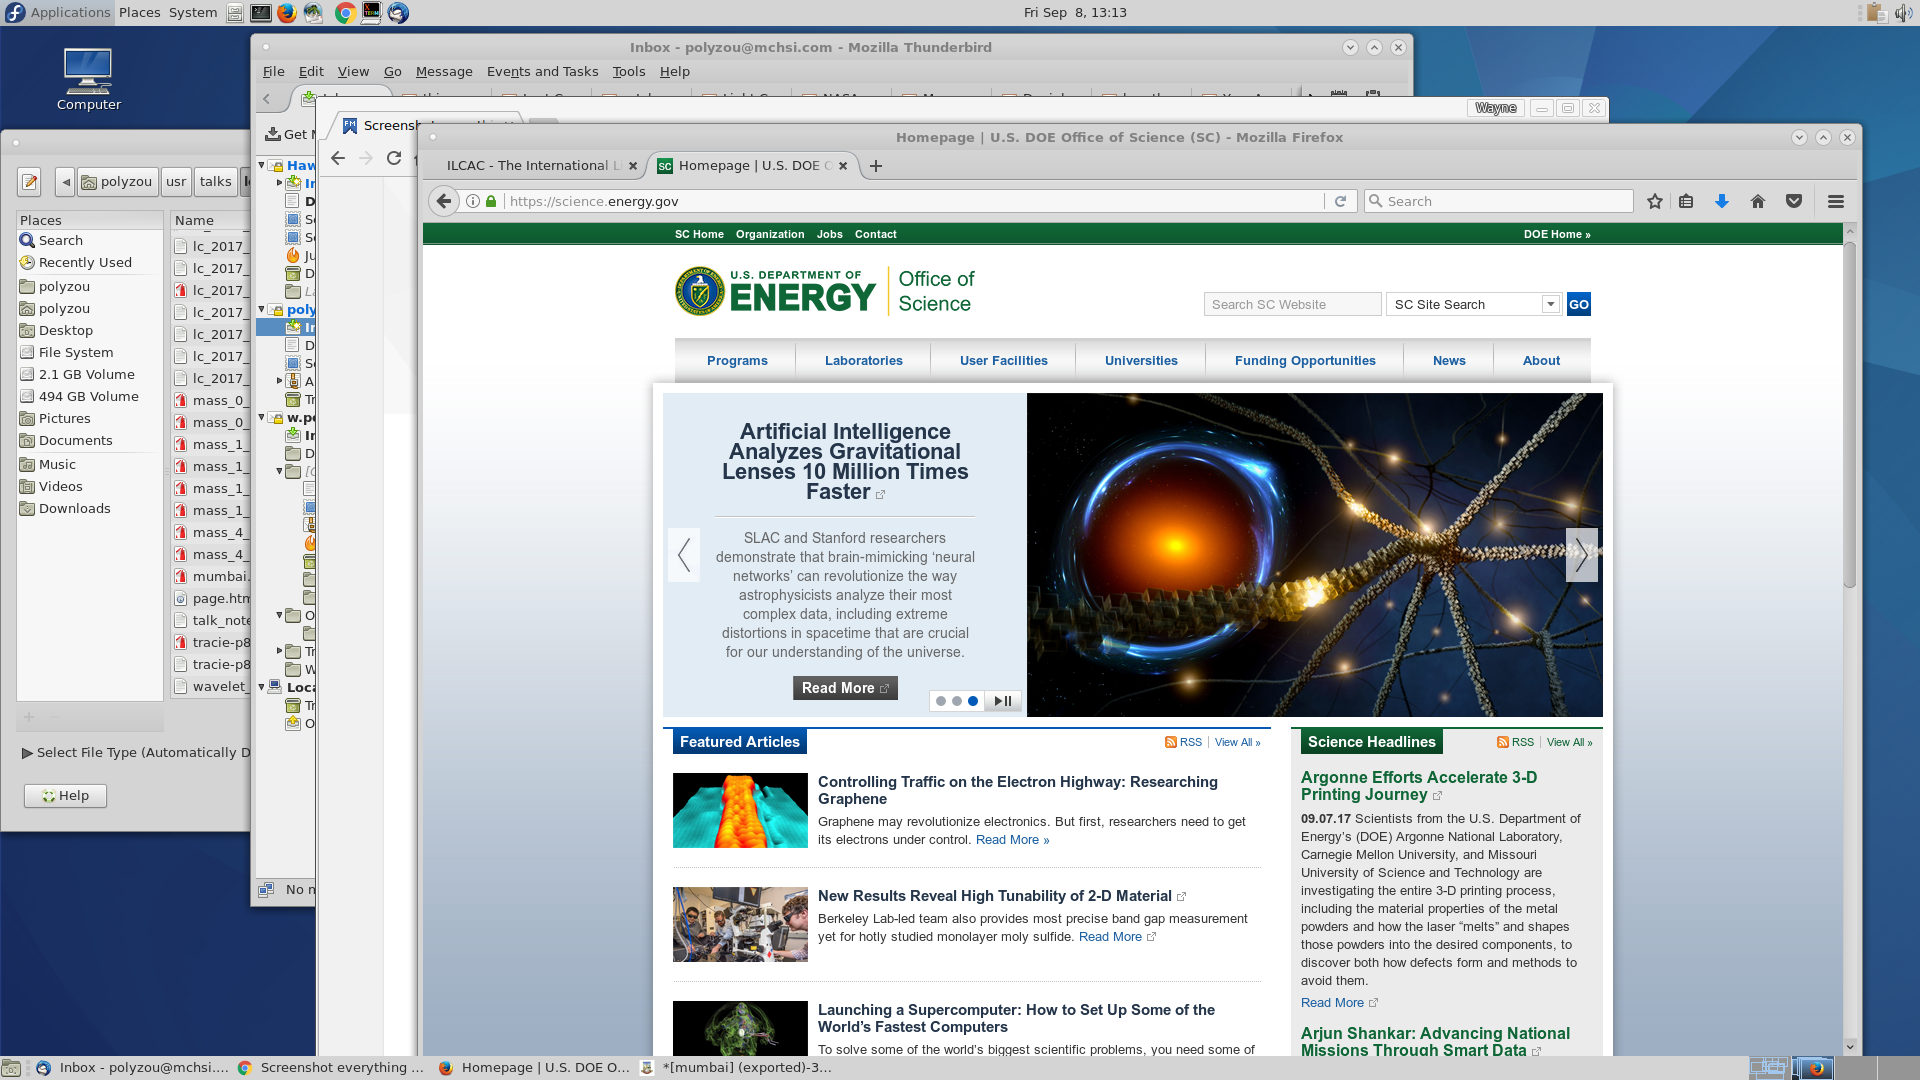Click the graphene article thumbnail
Screen dimensions: 1920x1080
tap(740, 810)
